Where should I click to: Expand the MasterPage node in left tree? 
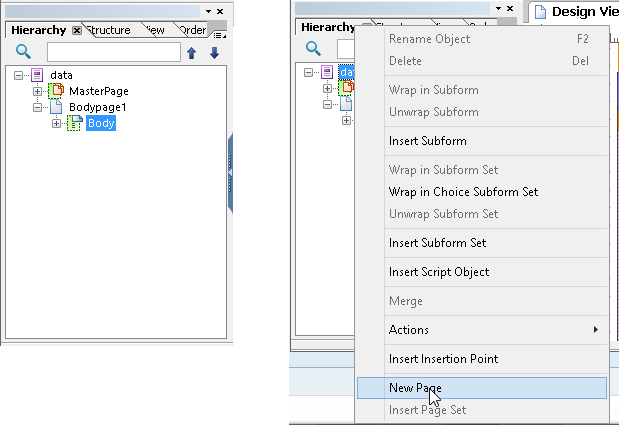tap(37, 91)
